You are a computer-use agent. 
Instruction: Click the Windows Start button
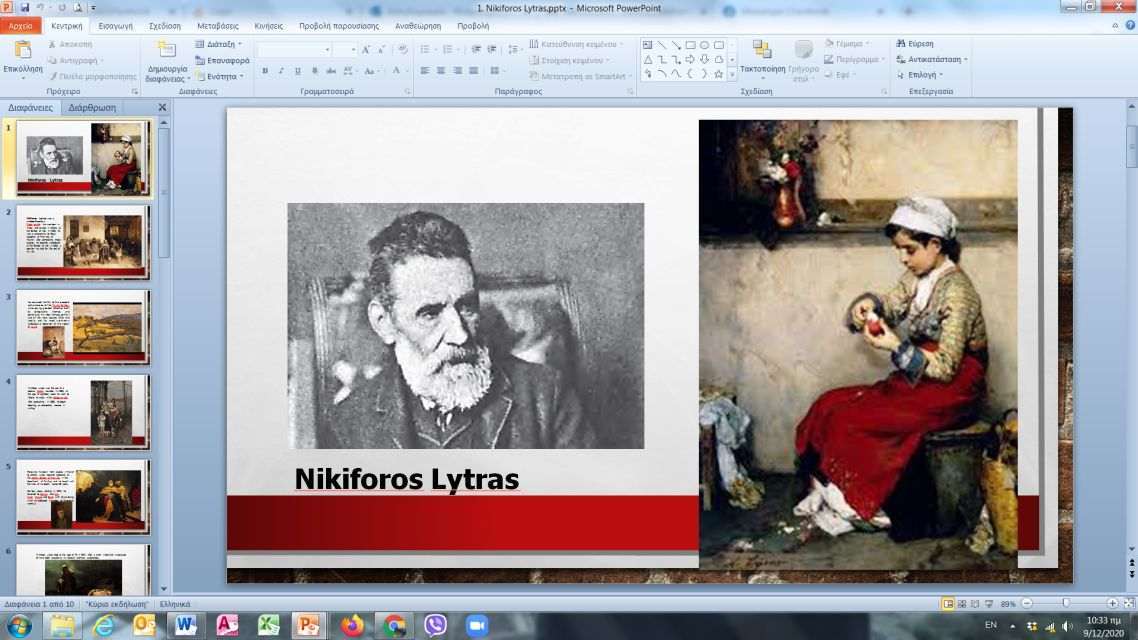pos(19,625)
